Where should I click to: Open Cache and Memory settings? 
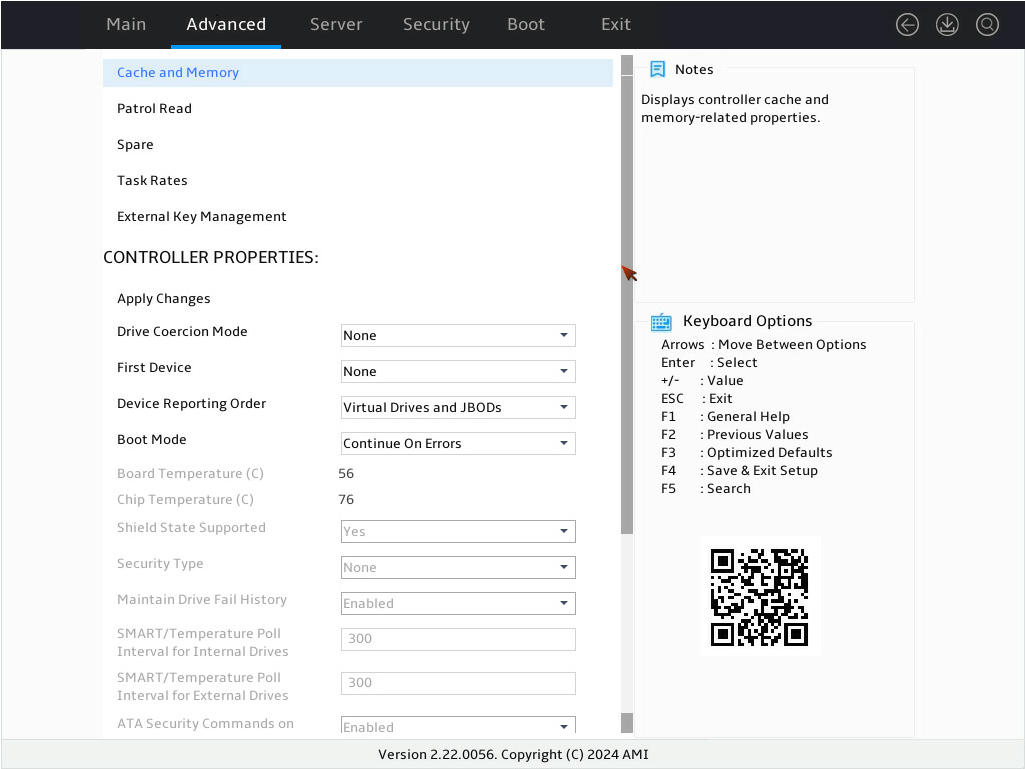pos(358,73)
